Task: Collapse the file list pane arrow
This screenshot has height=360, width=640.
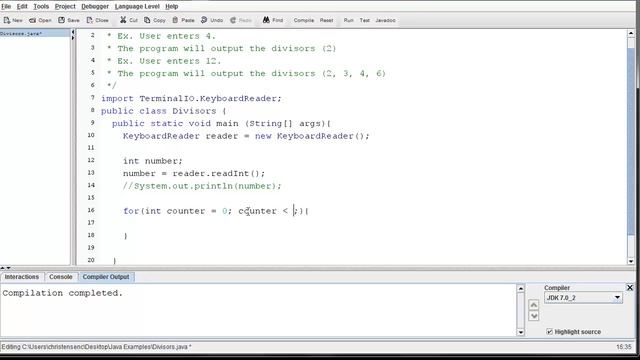Action: coord(73,32)
